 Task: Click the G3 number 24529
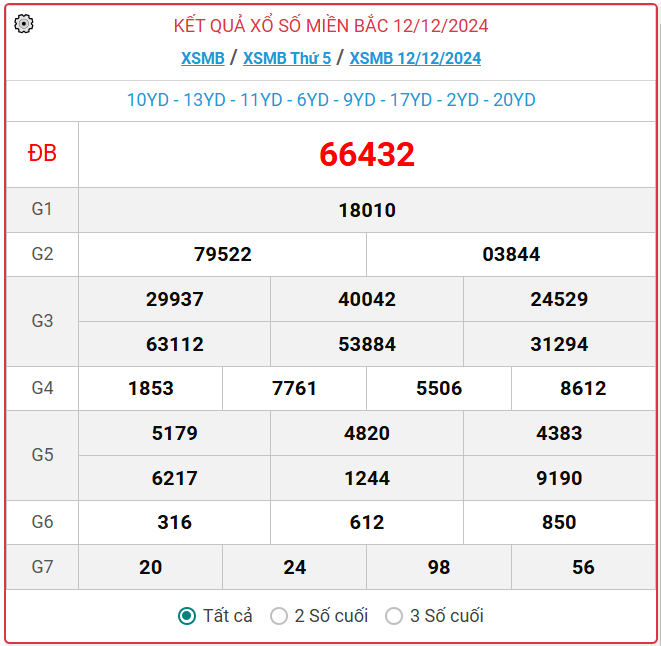pyautogui.click(x=559, y=299)
